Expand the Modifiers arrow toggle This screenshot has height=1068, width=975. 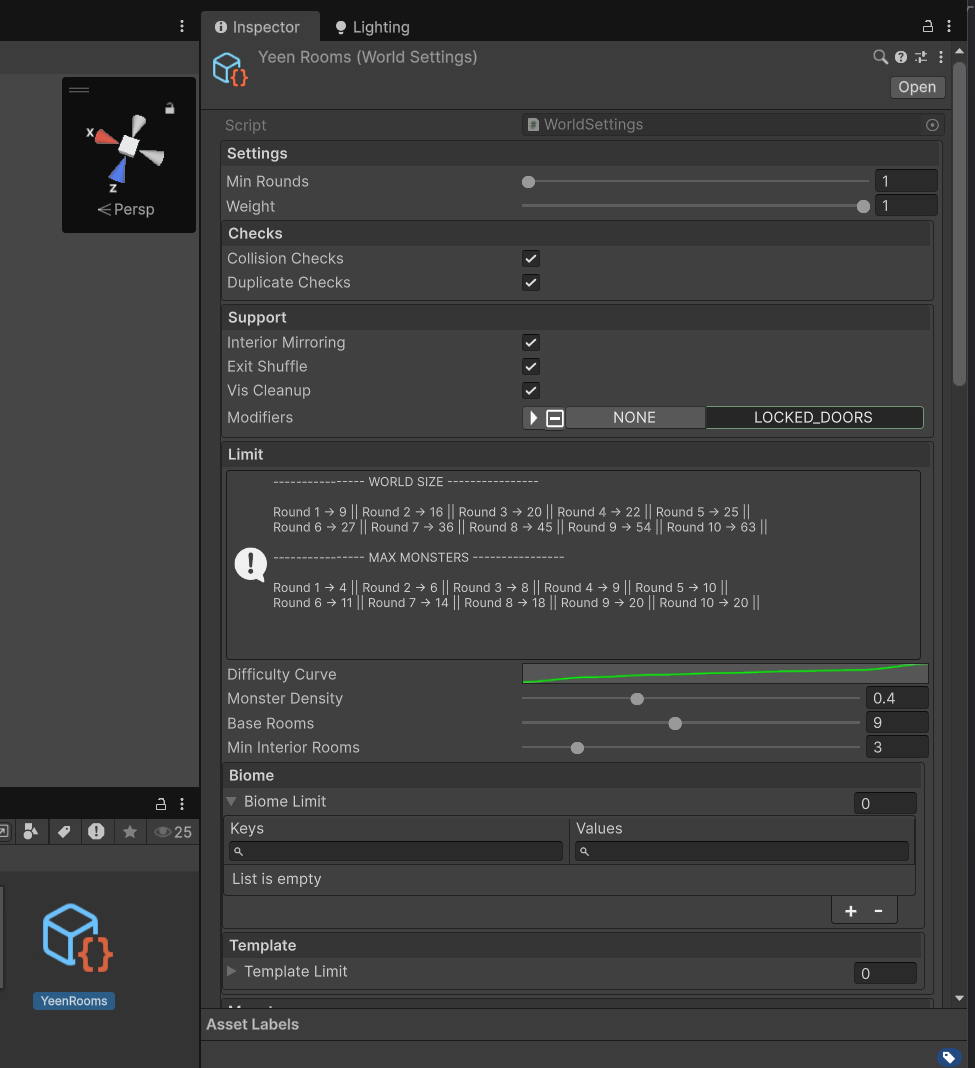click(533, 418)
